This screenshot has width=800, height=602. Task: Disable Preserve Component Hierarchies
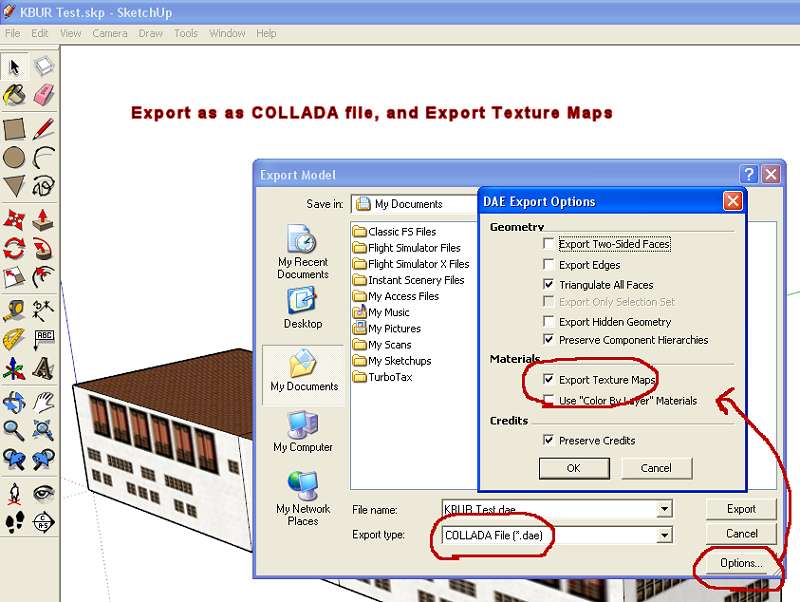(548, 339)
